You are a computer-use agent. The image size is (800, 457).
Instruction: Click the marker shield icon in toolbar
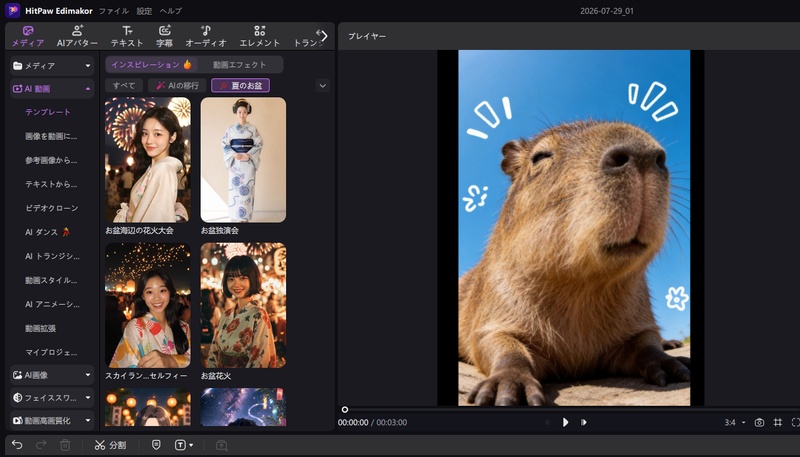tap(156, 445)
